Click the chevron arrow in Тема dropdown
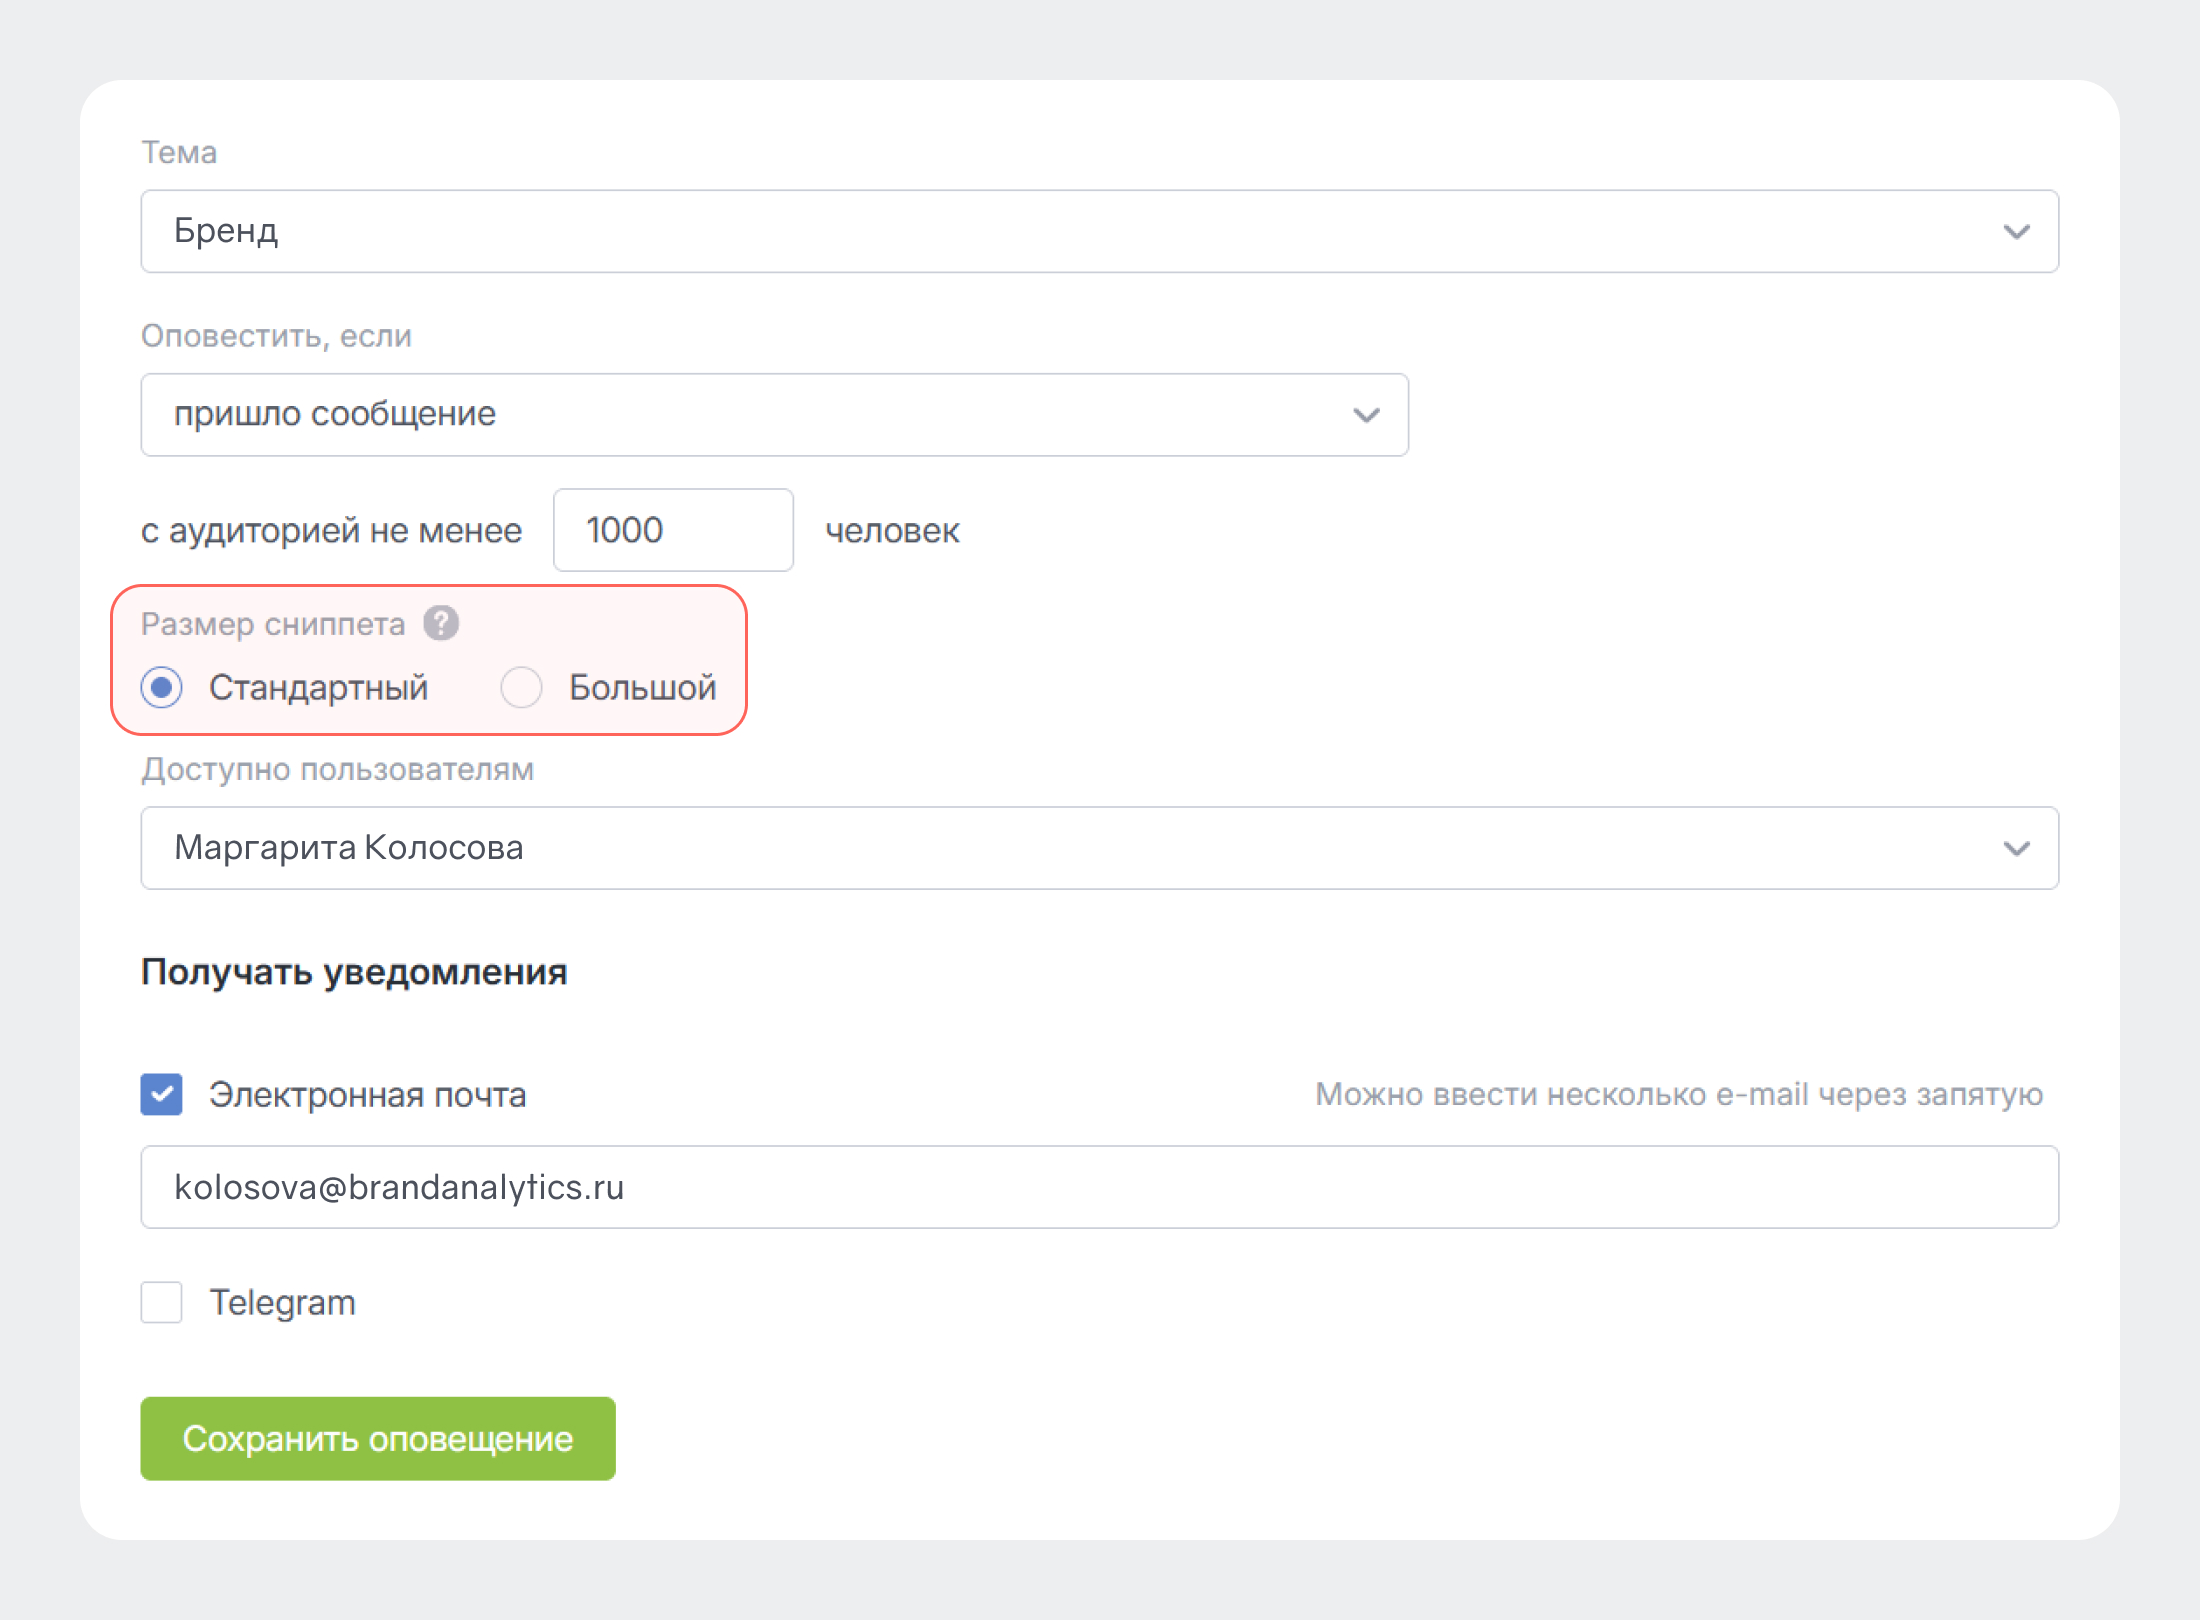Viewport: 2200px width, 1620px height. (x=2016, y=232)
